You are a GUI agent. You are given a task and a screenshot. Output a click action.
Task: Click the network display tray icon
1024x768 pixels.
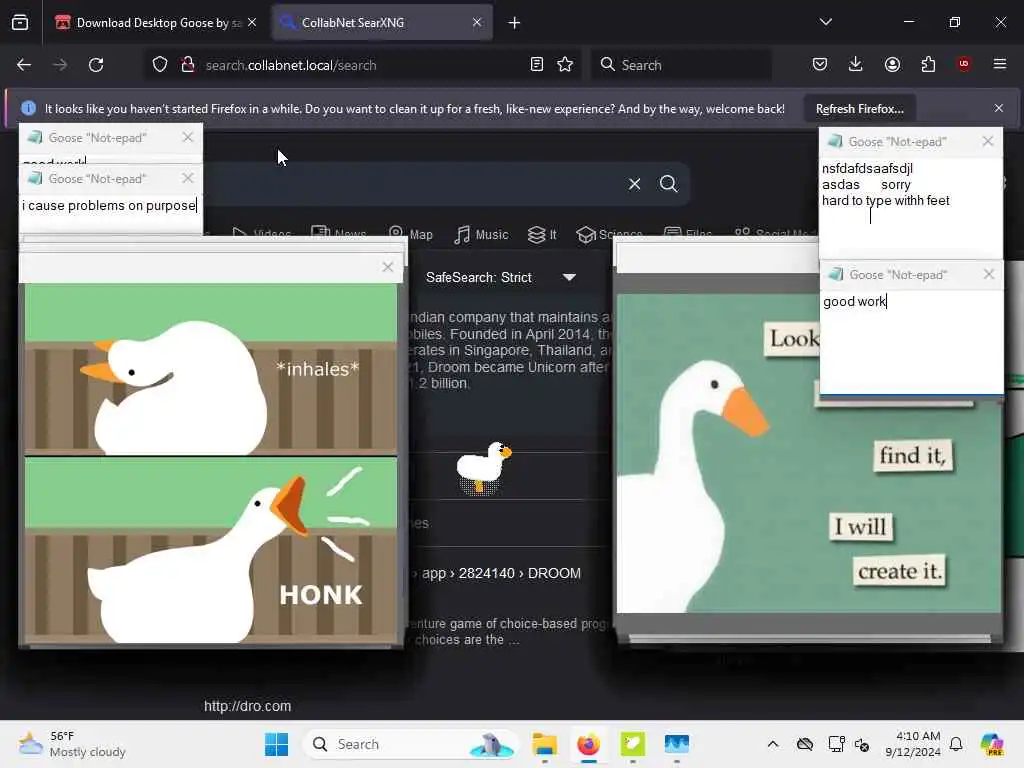(836, 744)
